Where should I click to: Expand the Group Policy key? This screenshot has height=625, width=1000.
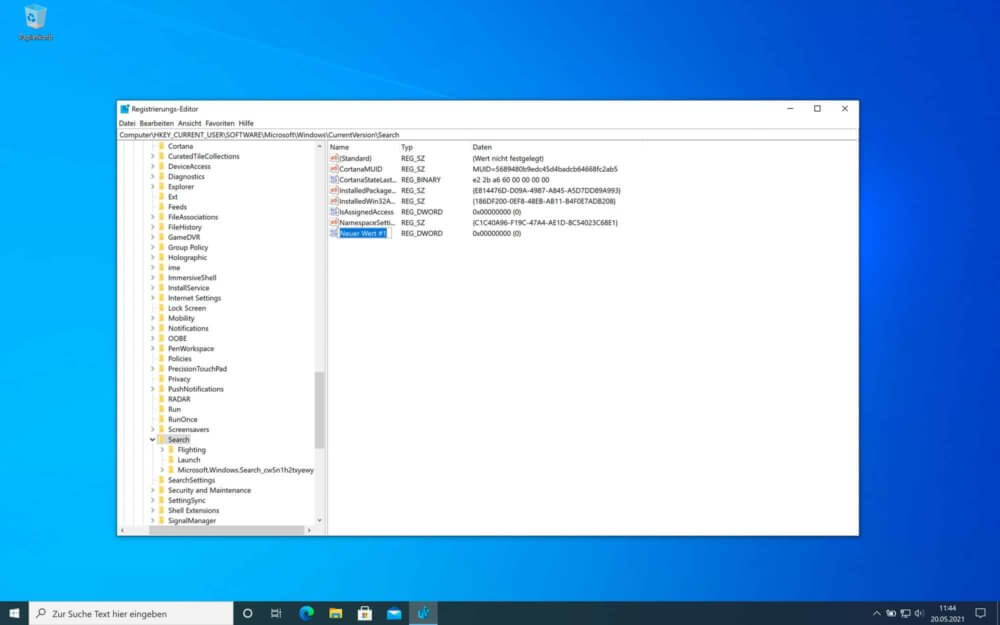pyautogui.click(x=152, y=247)
